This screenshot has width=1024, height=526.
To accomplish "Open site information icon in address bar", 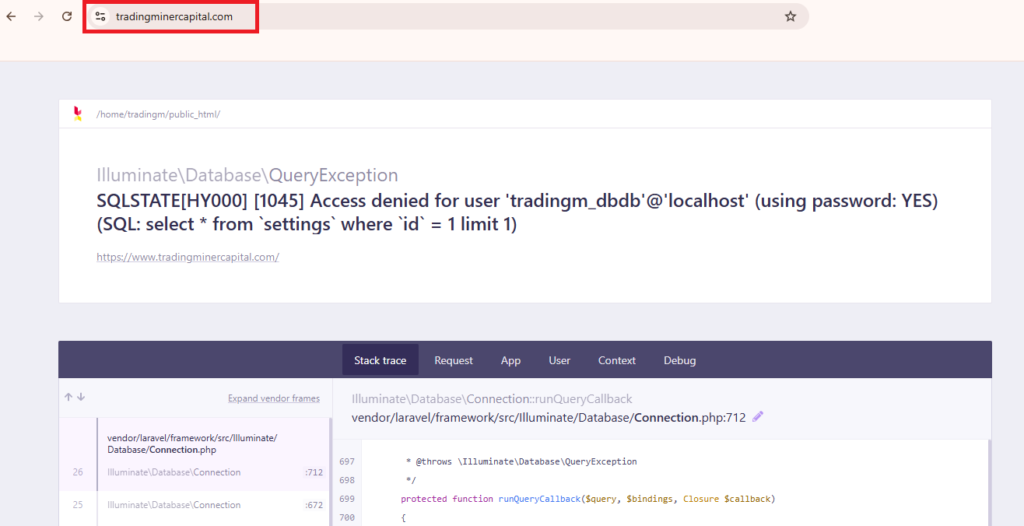I will (x=100, y=17).
